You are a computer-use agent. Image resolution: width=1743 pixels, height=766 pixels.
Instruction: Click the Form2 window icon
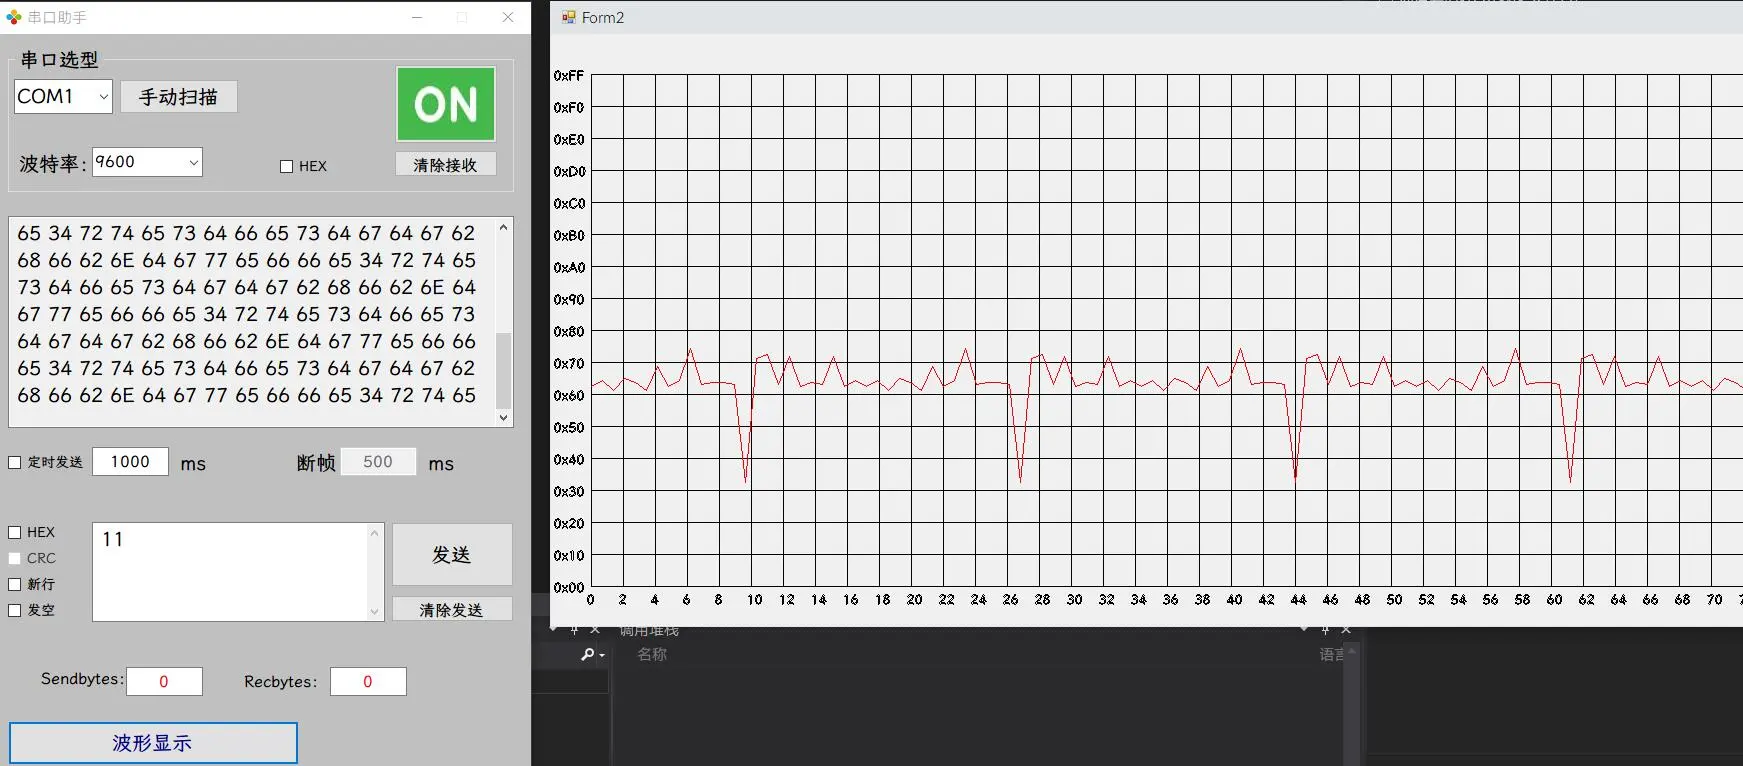point(569,17)
